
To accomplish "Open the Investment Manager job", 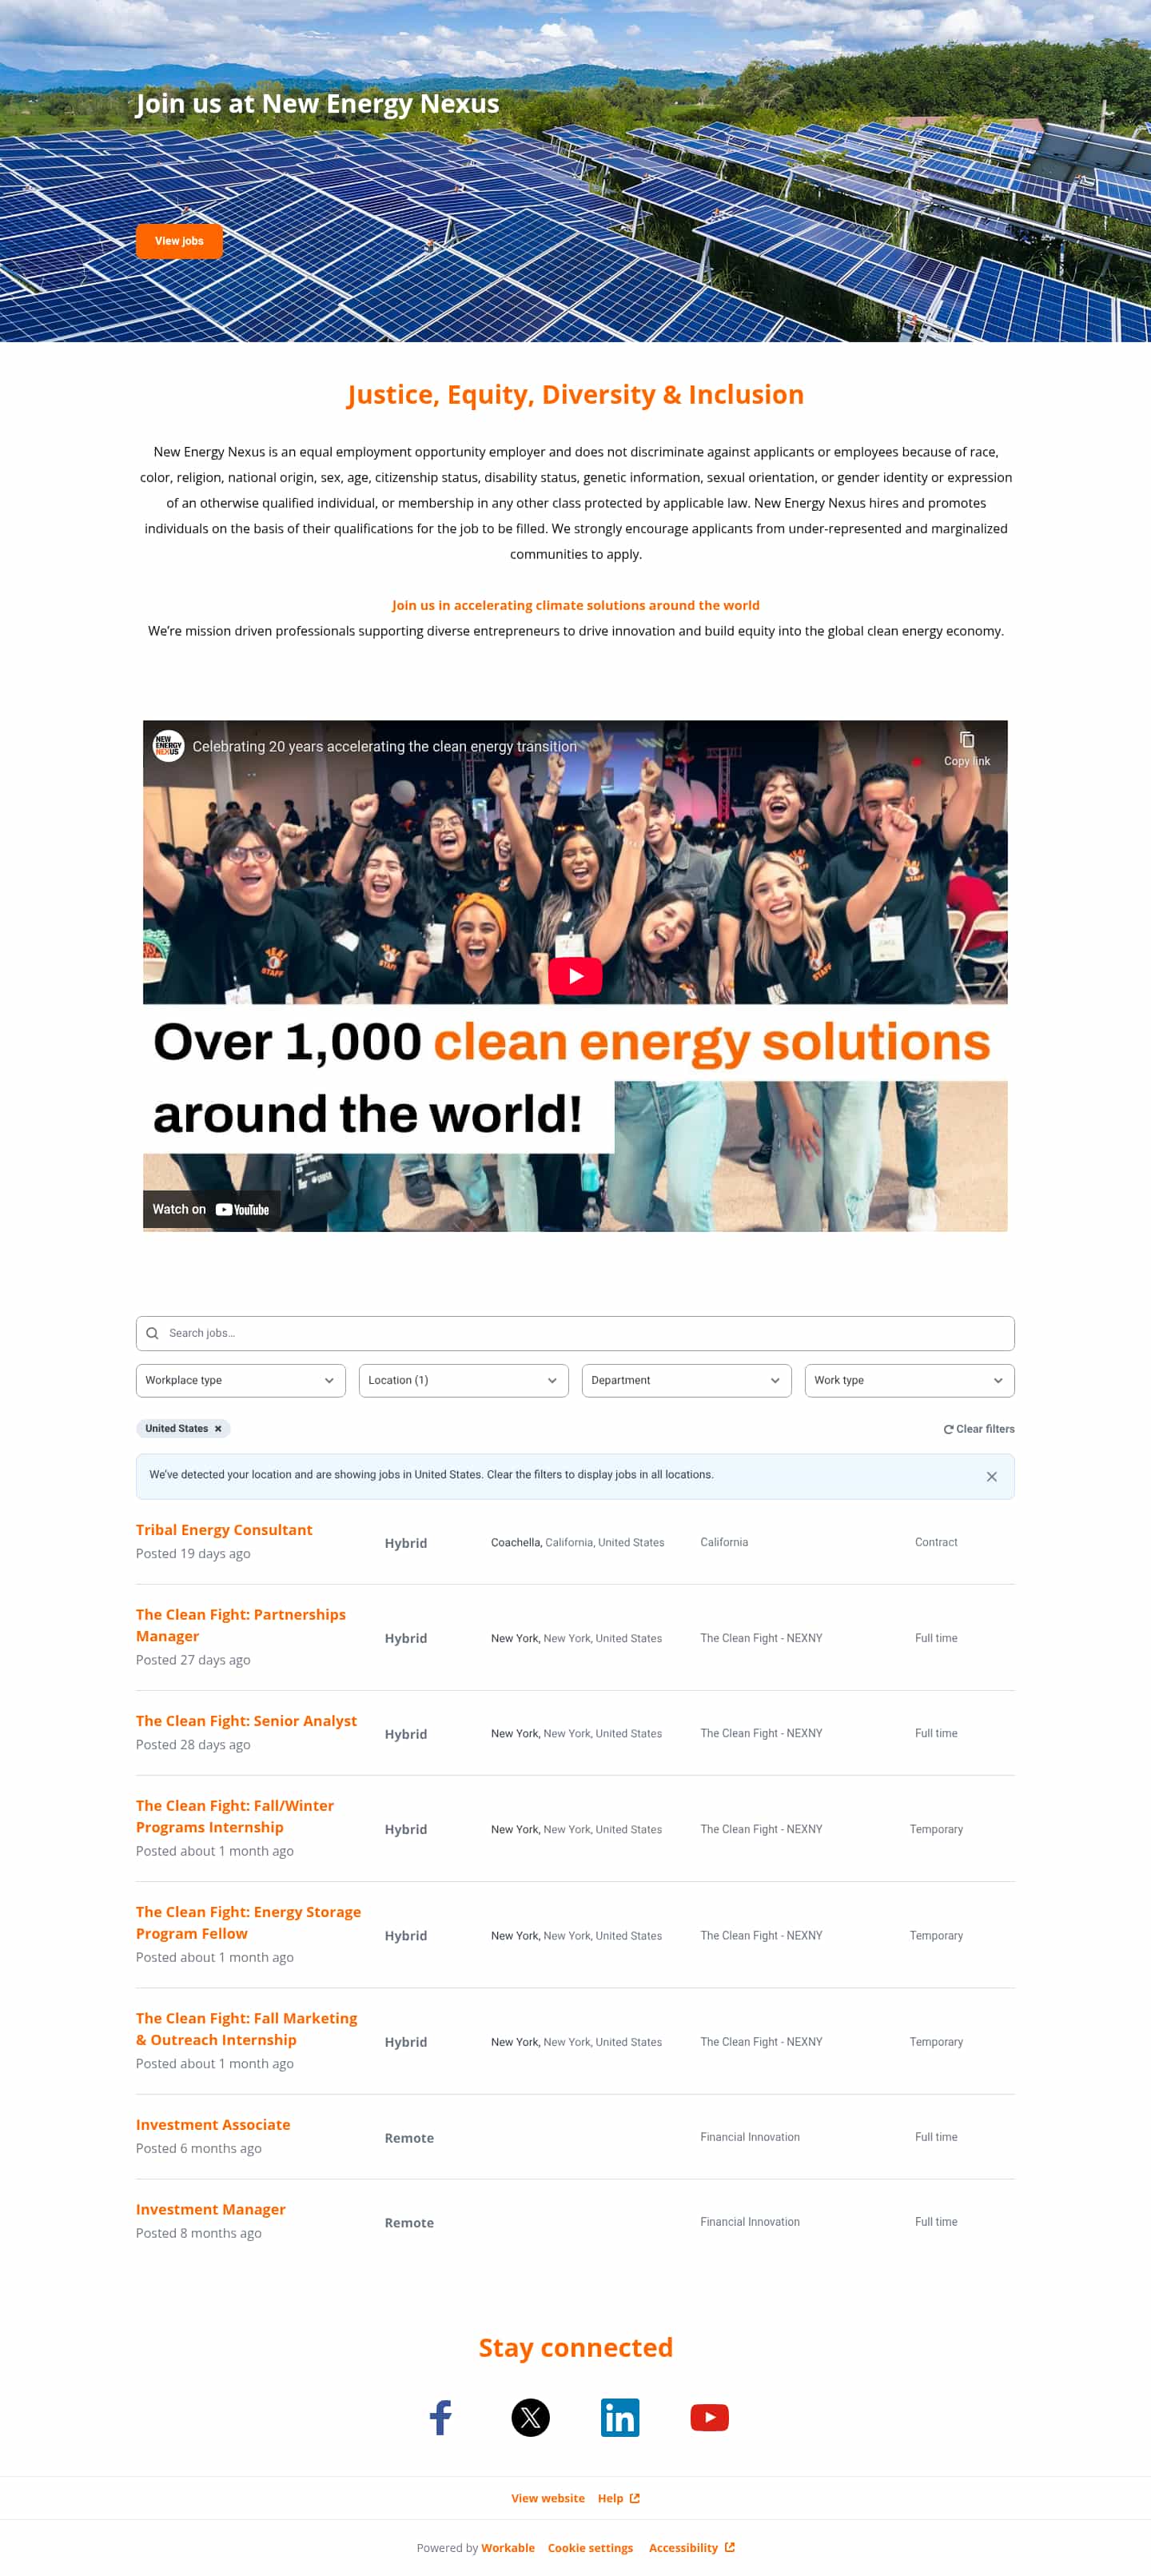I will [x=211, y=2210].
